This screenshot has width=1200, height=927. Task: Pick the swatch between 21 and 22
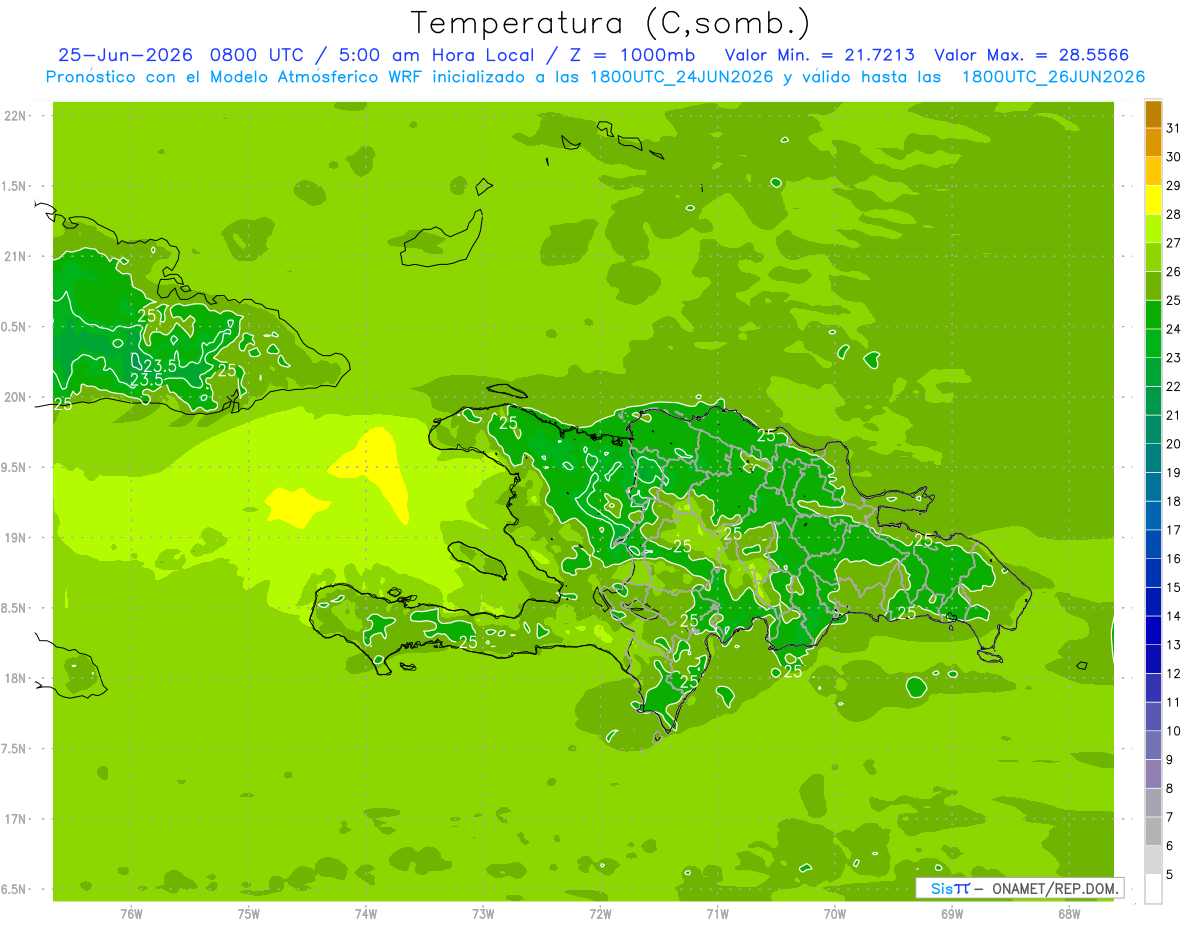click(1153, 401)
